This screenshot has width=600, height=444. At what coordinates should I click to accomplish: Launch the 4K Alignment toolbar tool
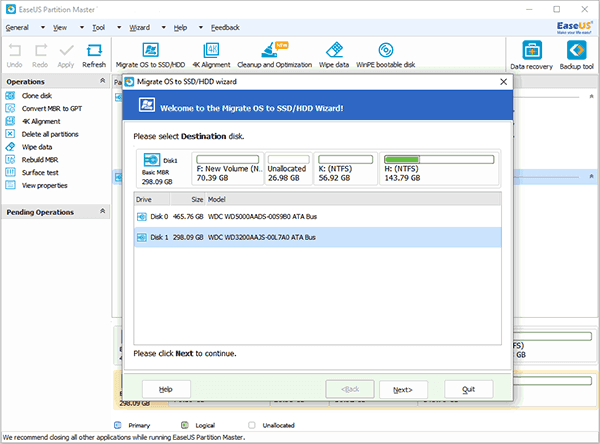click(211, 56)
